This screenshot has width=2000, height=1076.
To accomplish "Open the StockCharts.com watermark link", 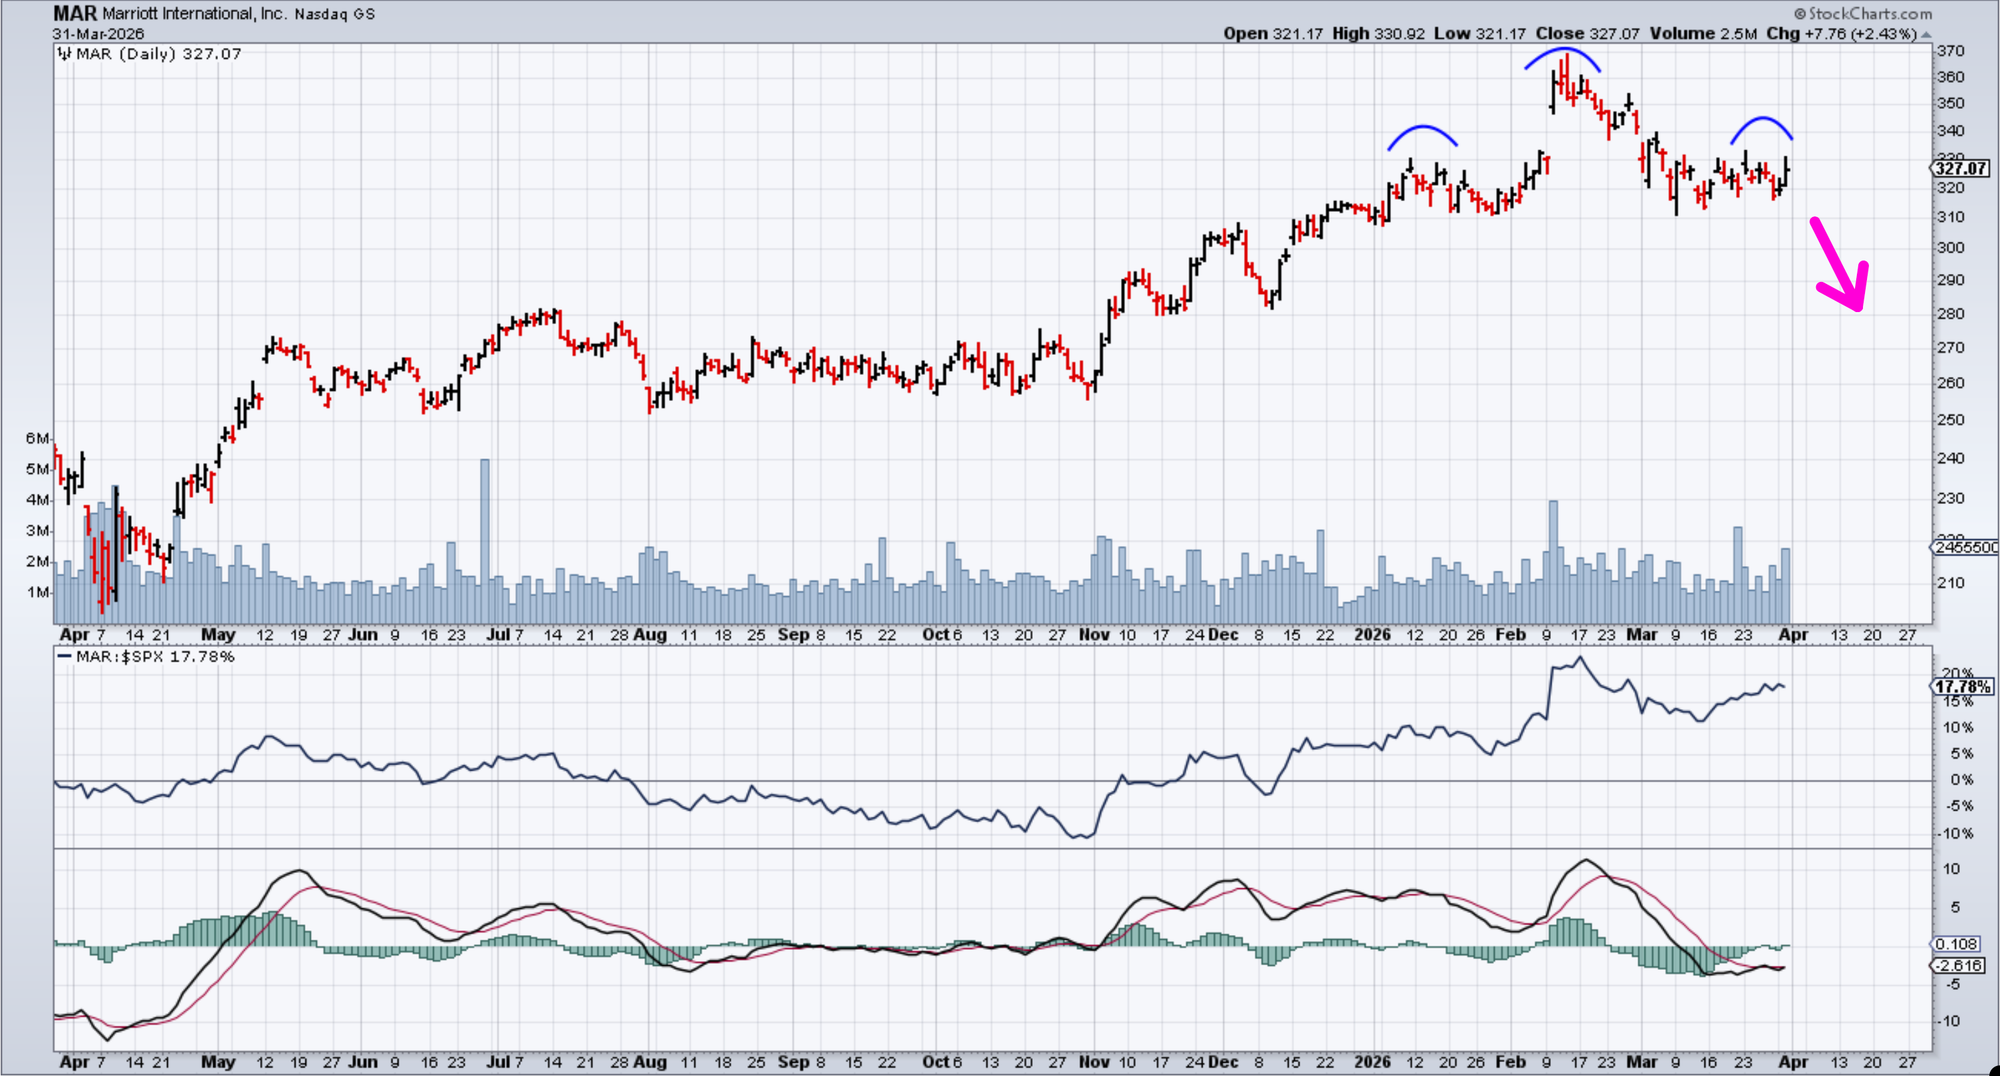I will click(x=1870, y=14).
